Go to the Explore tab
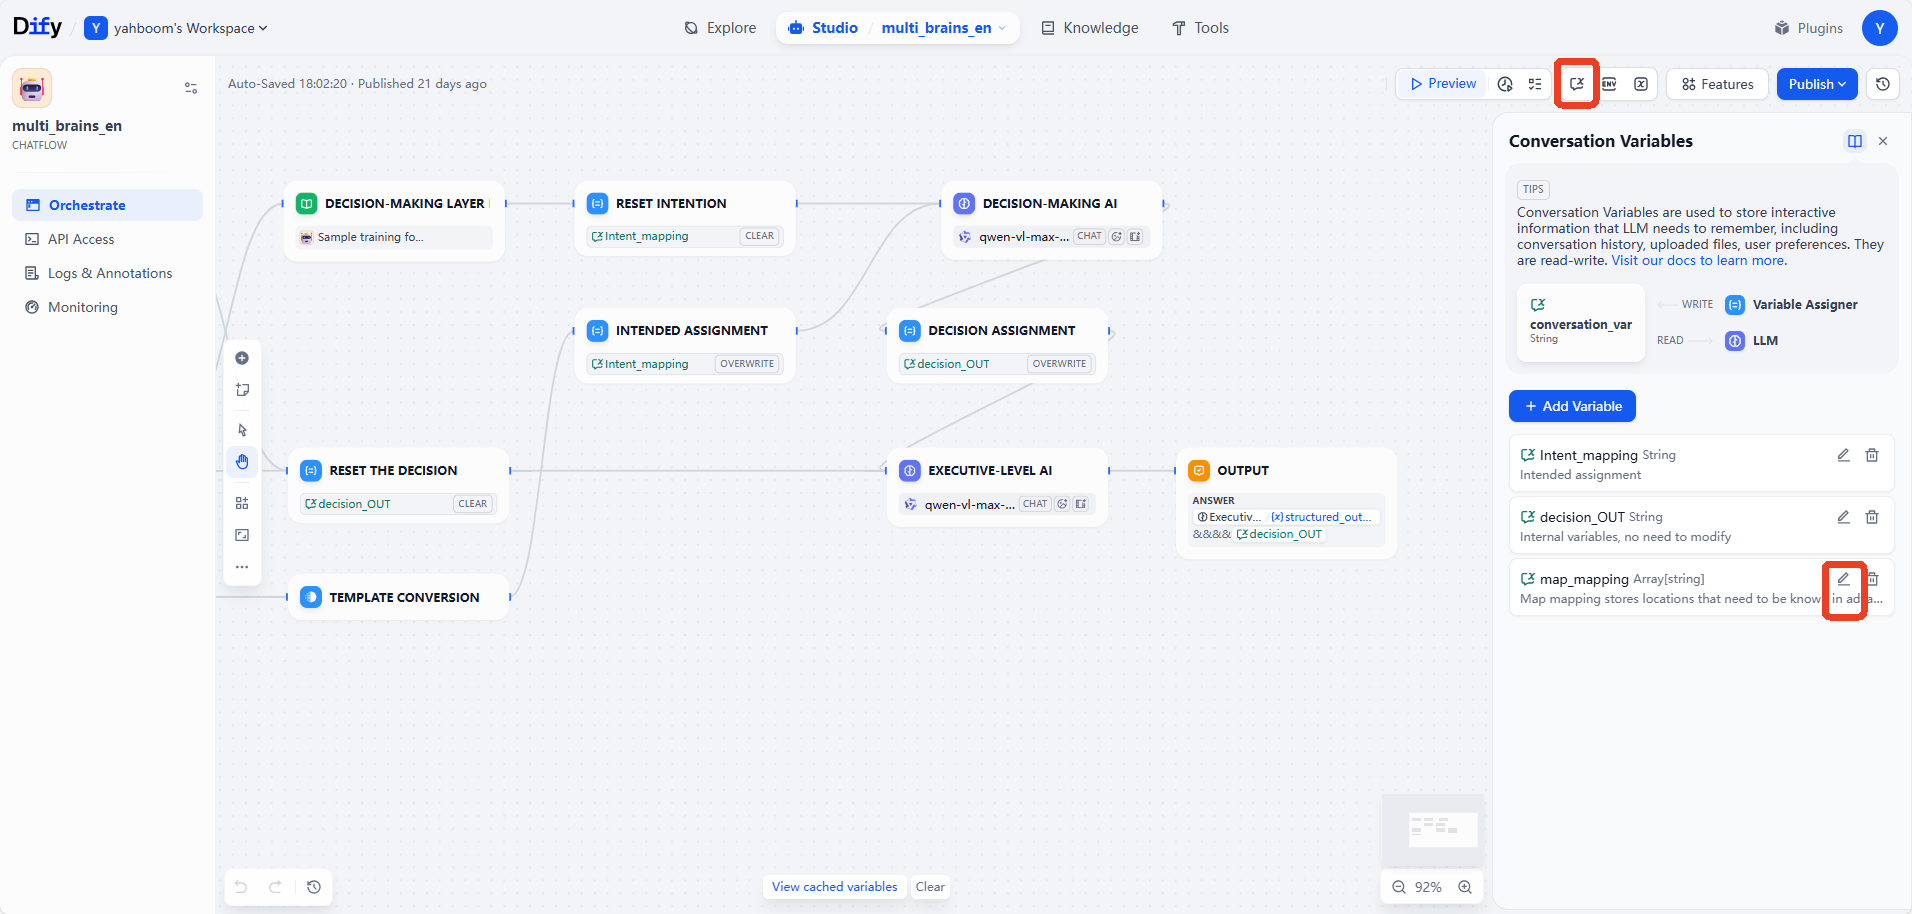Viewport: 1912px width, 914px height. 720,28
